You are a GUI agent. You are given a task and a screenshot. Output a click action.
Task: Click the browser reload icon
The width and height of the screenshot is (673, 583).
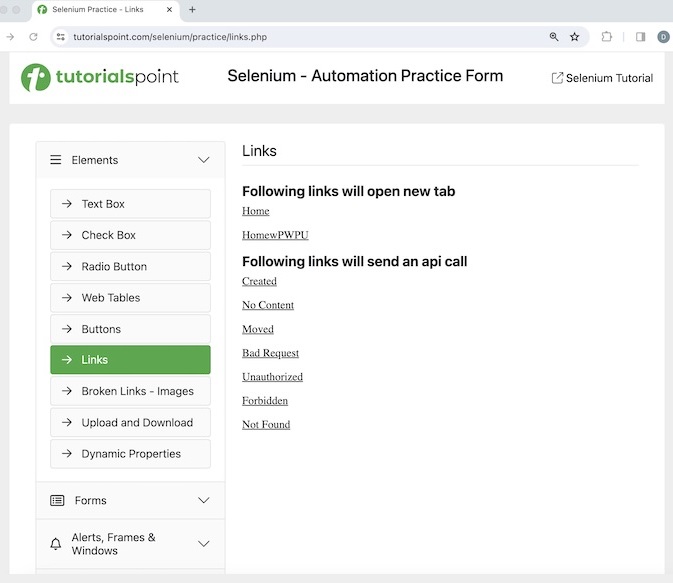pos(33,37)
